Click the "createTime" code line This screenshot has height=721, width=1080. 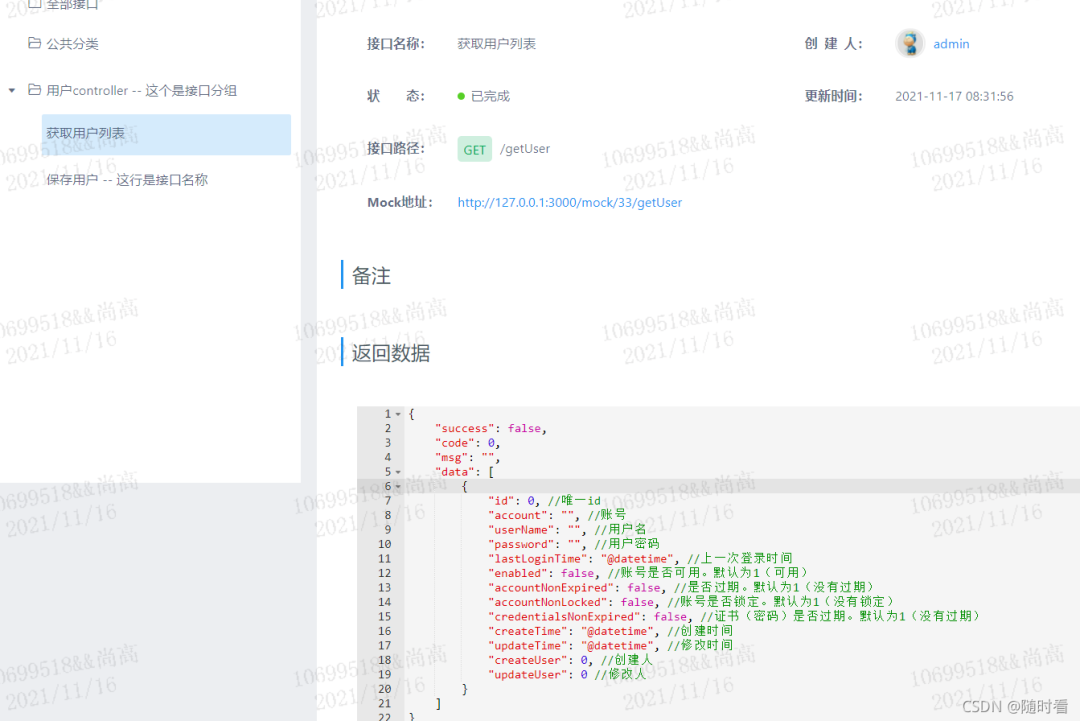coord(610,631)
